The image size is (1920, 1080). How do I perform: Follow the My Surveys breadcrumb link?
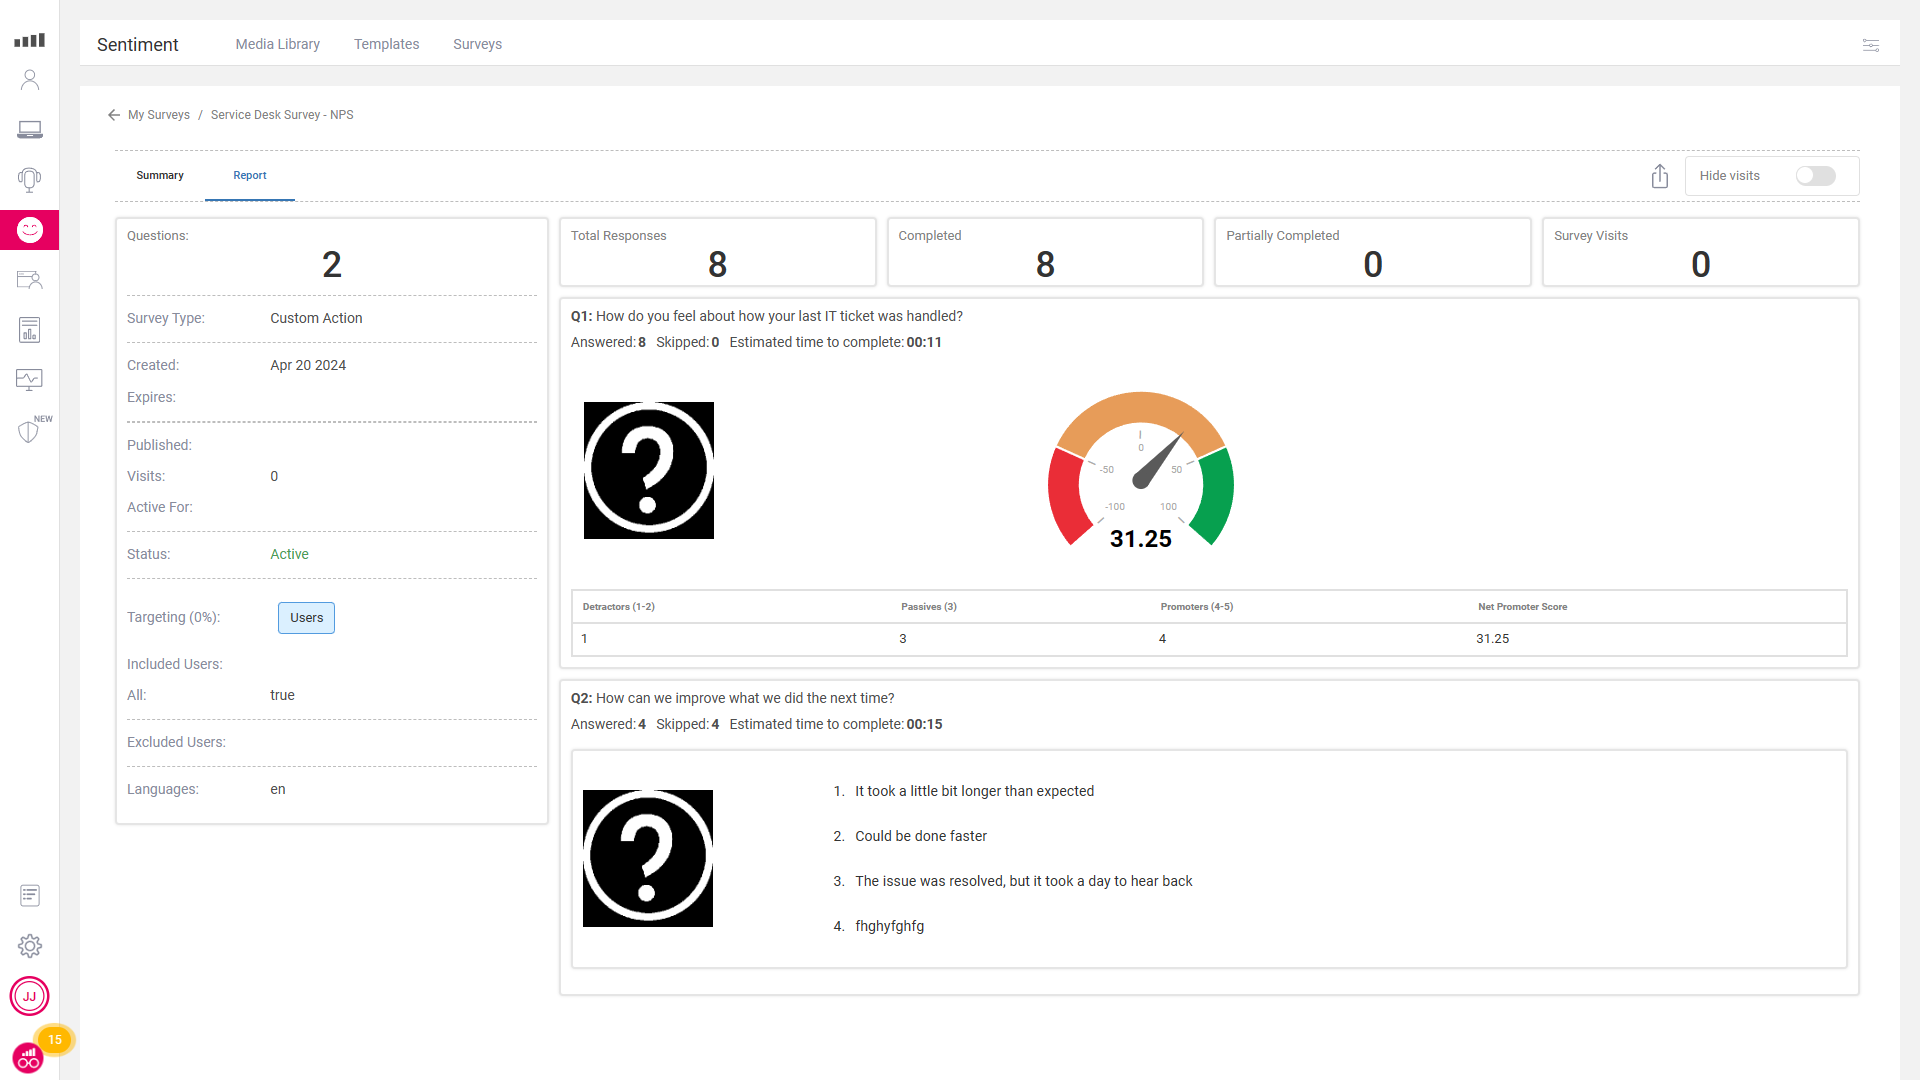pyautogui.click(x=159, y=115)
